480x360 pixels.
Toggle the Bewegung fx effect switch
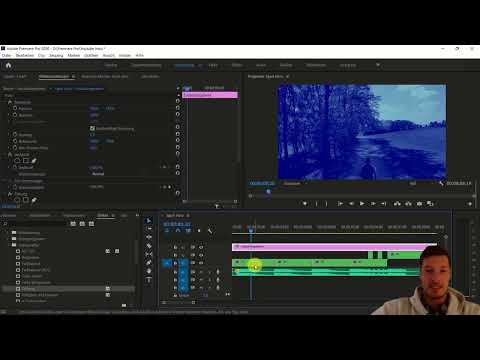click(x=10, y=102)
